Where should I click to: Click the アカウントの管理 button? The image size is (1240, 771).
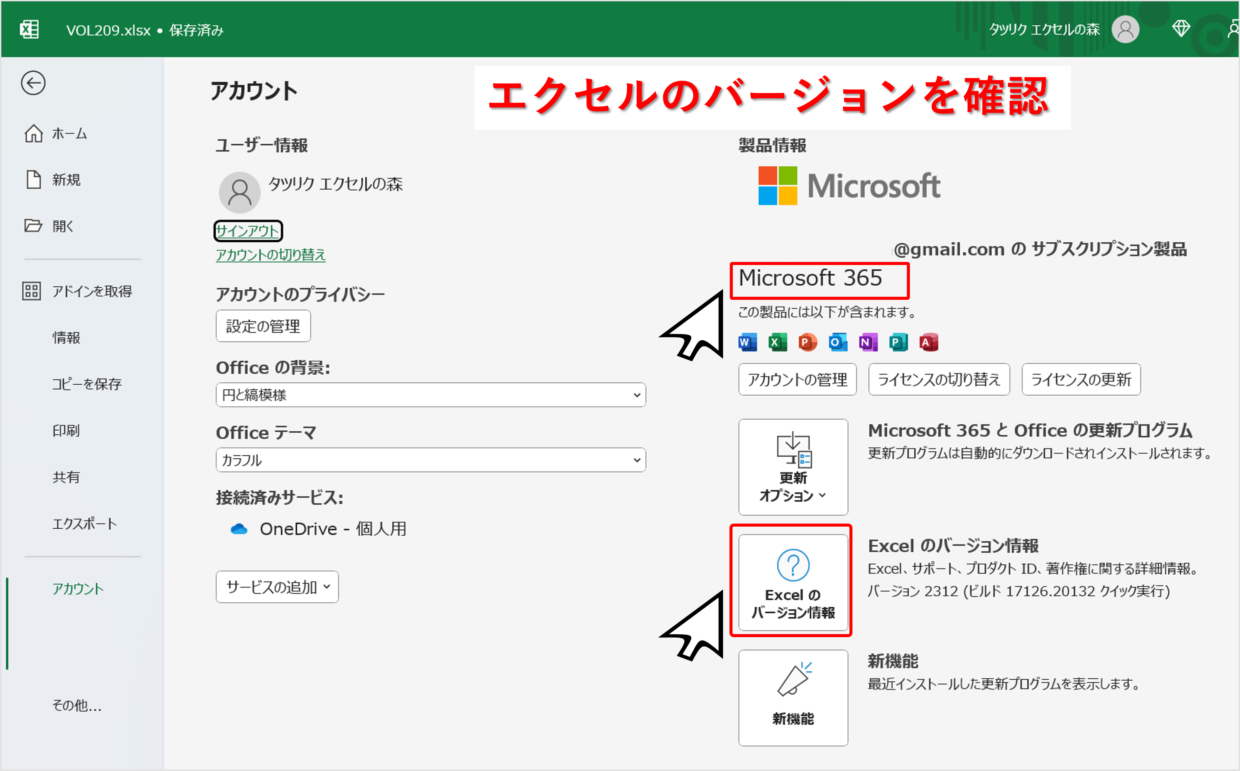click(x=798, y=380)
